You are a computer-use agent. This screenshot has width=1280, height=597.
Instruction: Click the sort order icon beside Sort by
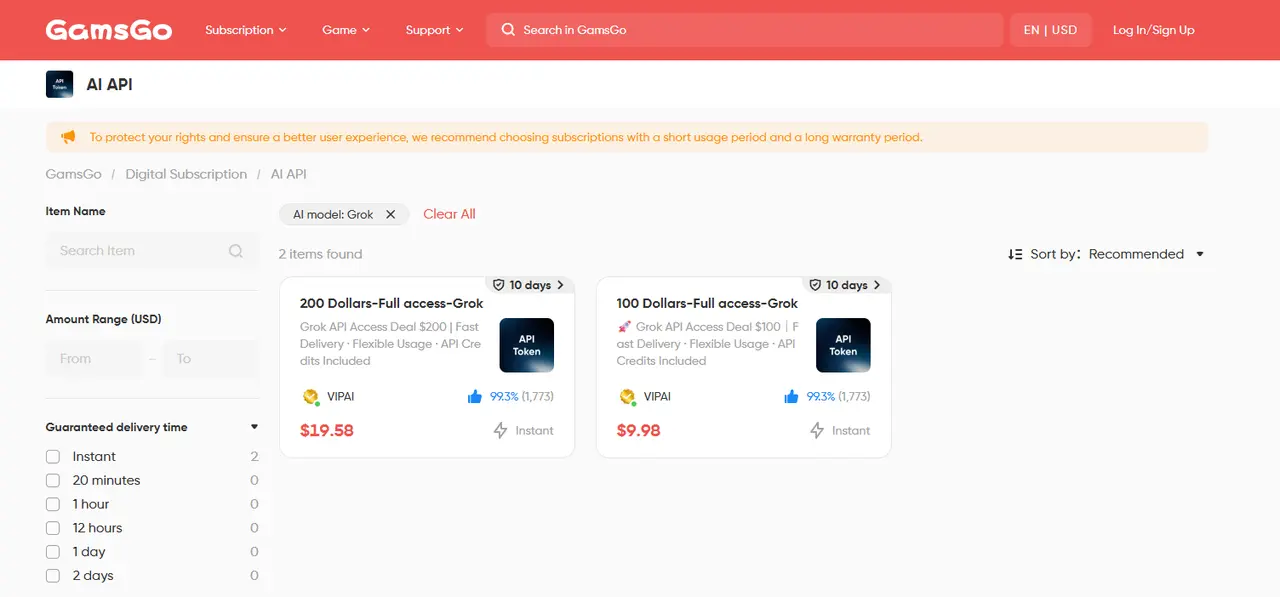(x=1015, y=254)
